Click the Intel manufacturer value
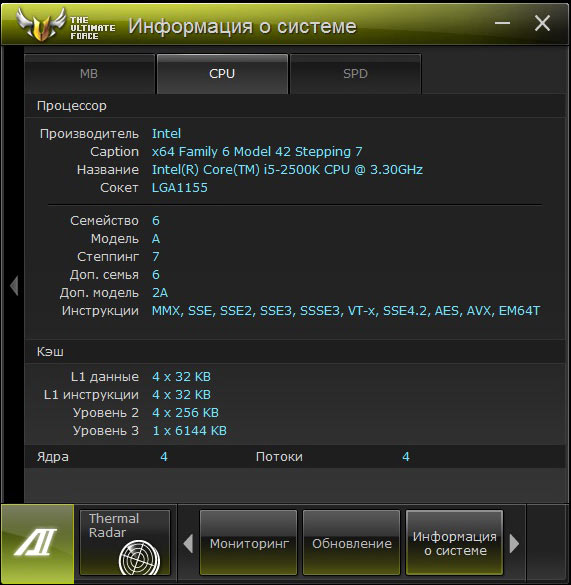The image size is (571, 585). point(166,134)
